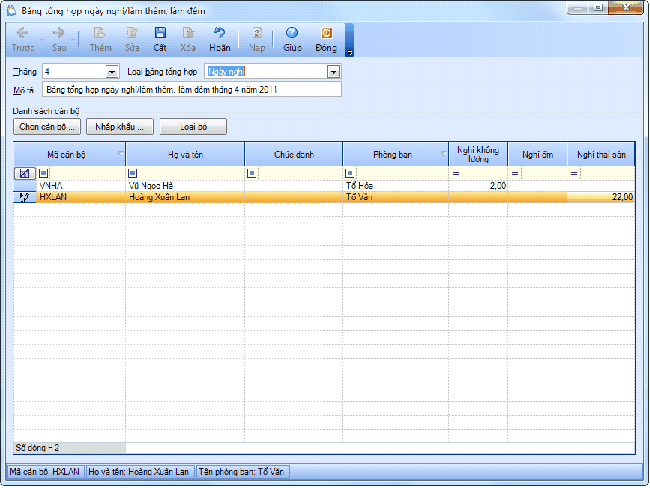The height and width of the screenshot is (488, 650).
Task: Select the Vũ Ngọc Hà name cell
Action: point(185,186)
